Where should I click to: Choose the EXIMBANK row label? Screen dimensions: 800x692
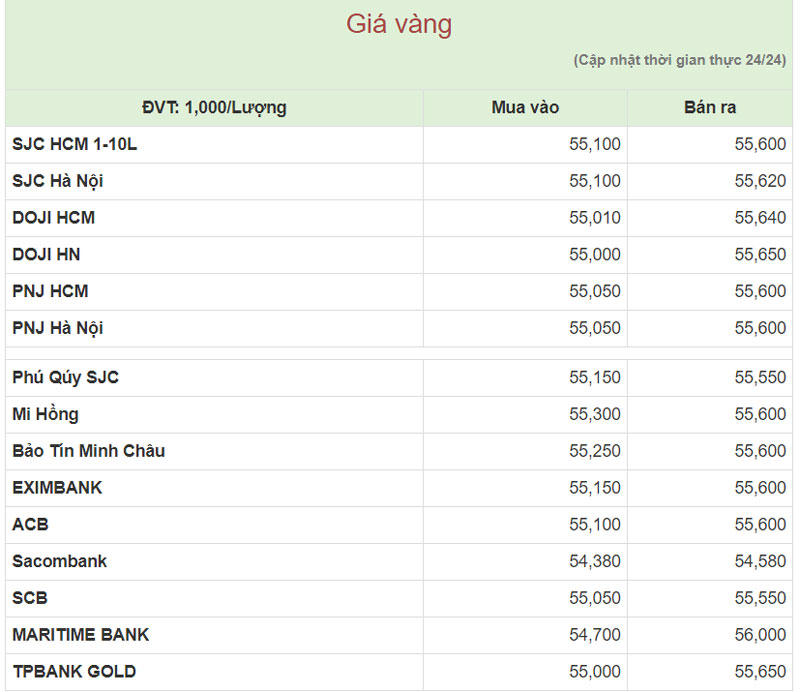point(57,488)
